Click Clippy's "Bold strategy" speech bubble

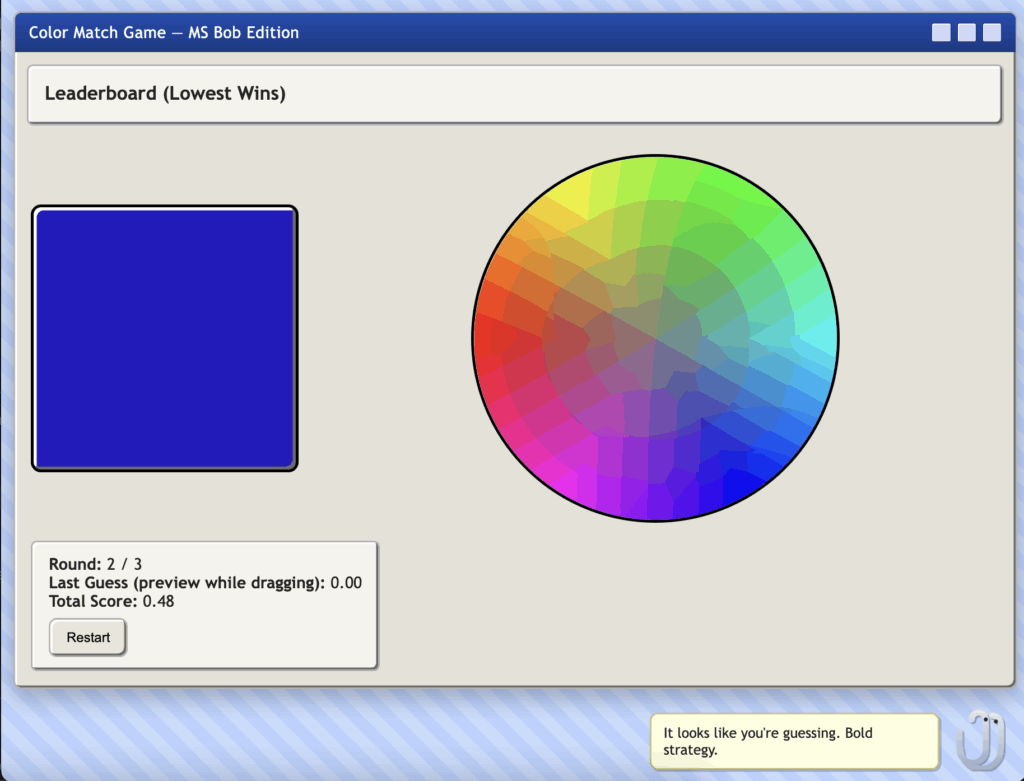point(794,741)
